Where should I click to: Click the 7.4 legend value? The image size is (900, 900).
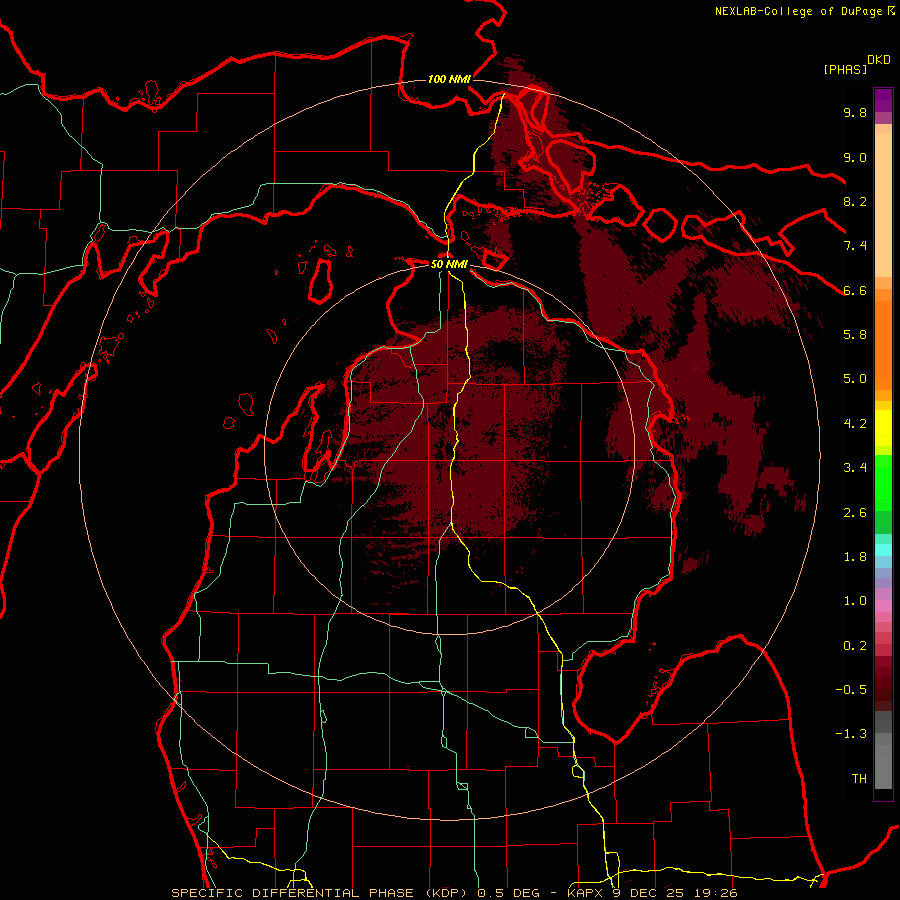(x=855, y=246)
